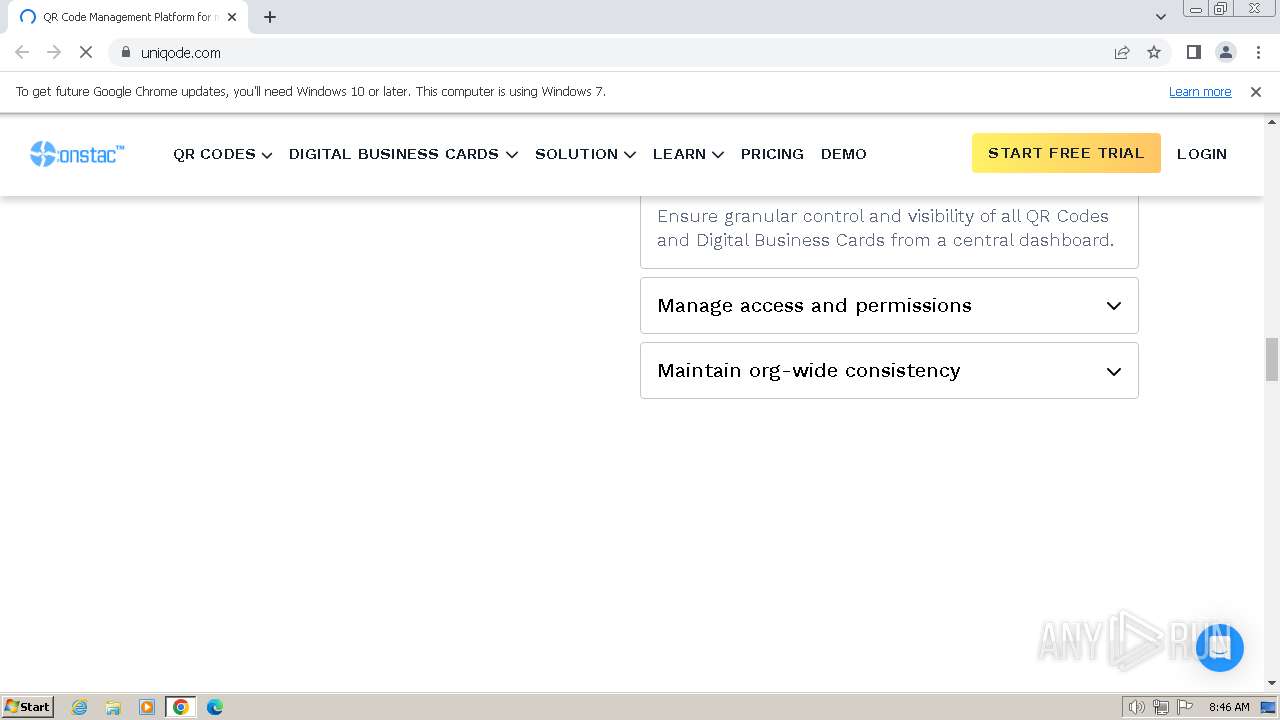
Task: Go back to previous page
Action: [22, 52]
